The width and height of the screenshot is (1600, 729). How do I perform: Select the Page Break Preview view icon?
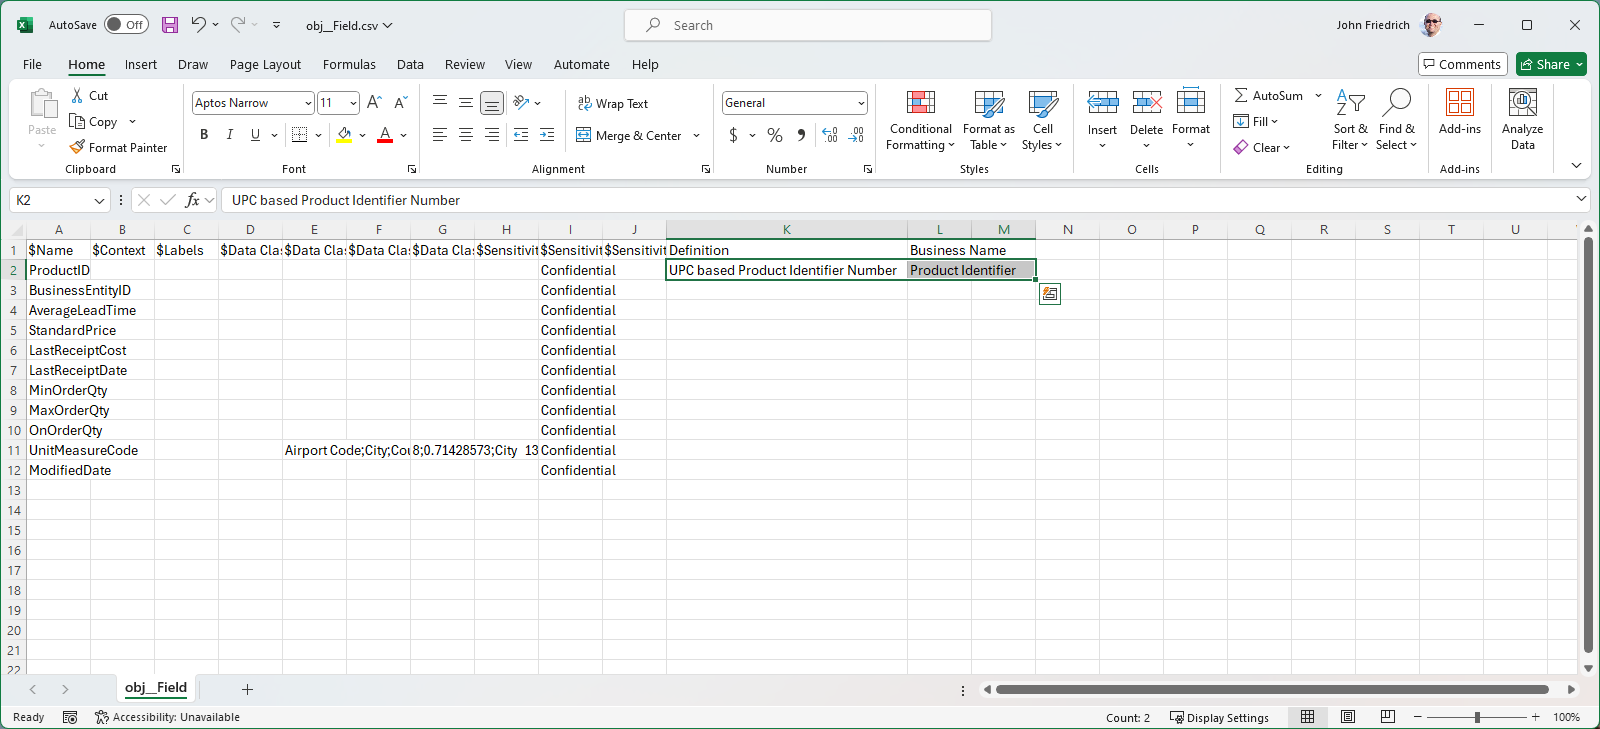point(1387,717)
